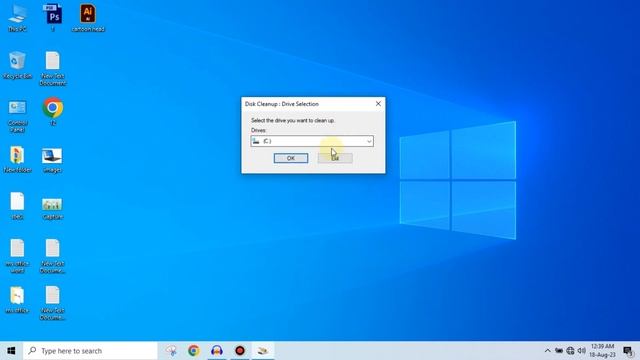
Task: Show hidden system tray icons
Action: pos(547,351)
